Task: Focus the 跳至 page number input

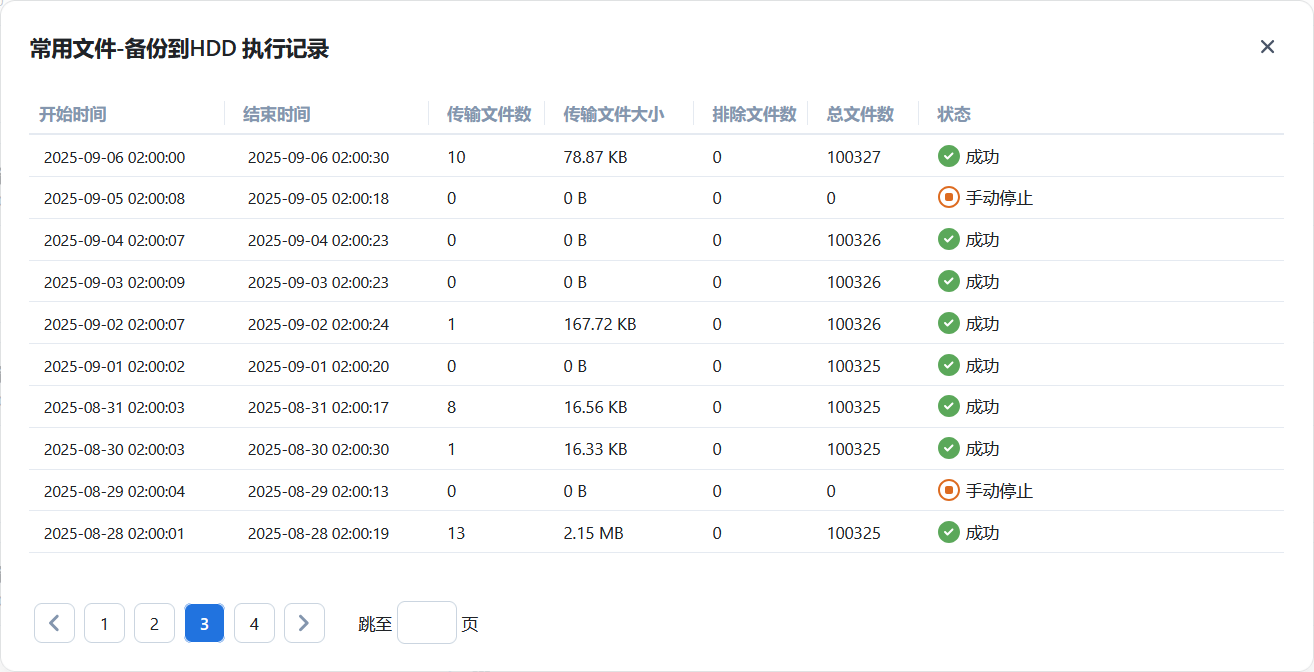Action: coord(427,623)
